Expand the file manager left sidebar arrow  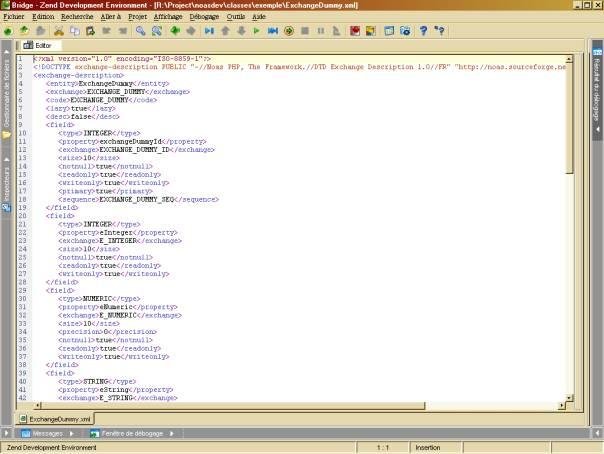(x=7, y=51)
